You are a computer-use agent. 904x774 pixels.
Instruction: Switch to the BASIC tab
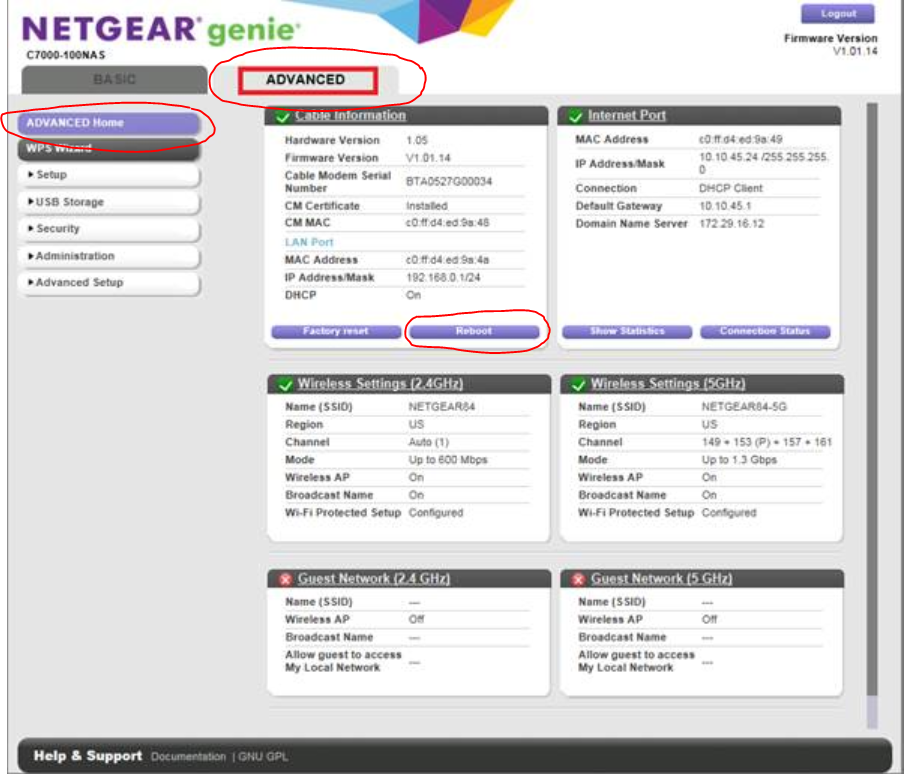pos(114,80)
